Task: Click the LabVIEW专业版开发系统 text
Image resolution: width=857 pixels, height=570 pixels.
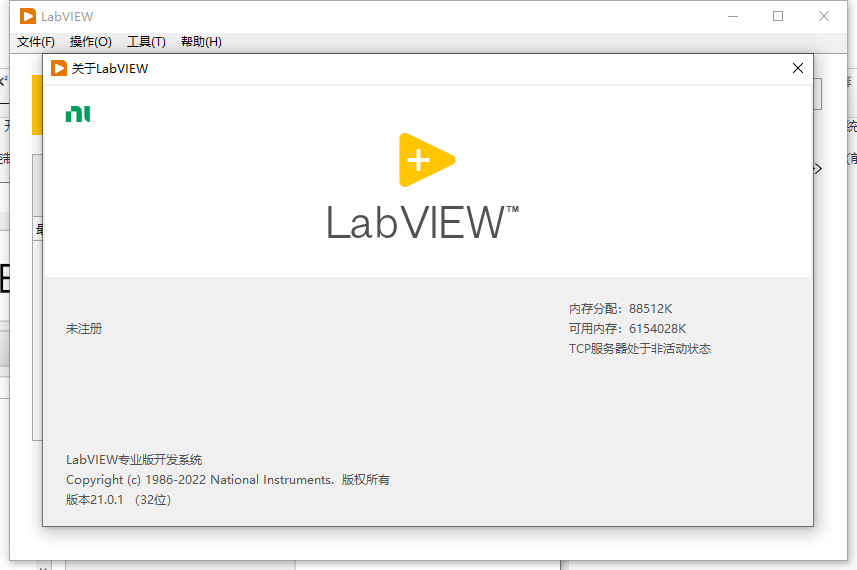Action: click(134, 460)
